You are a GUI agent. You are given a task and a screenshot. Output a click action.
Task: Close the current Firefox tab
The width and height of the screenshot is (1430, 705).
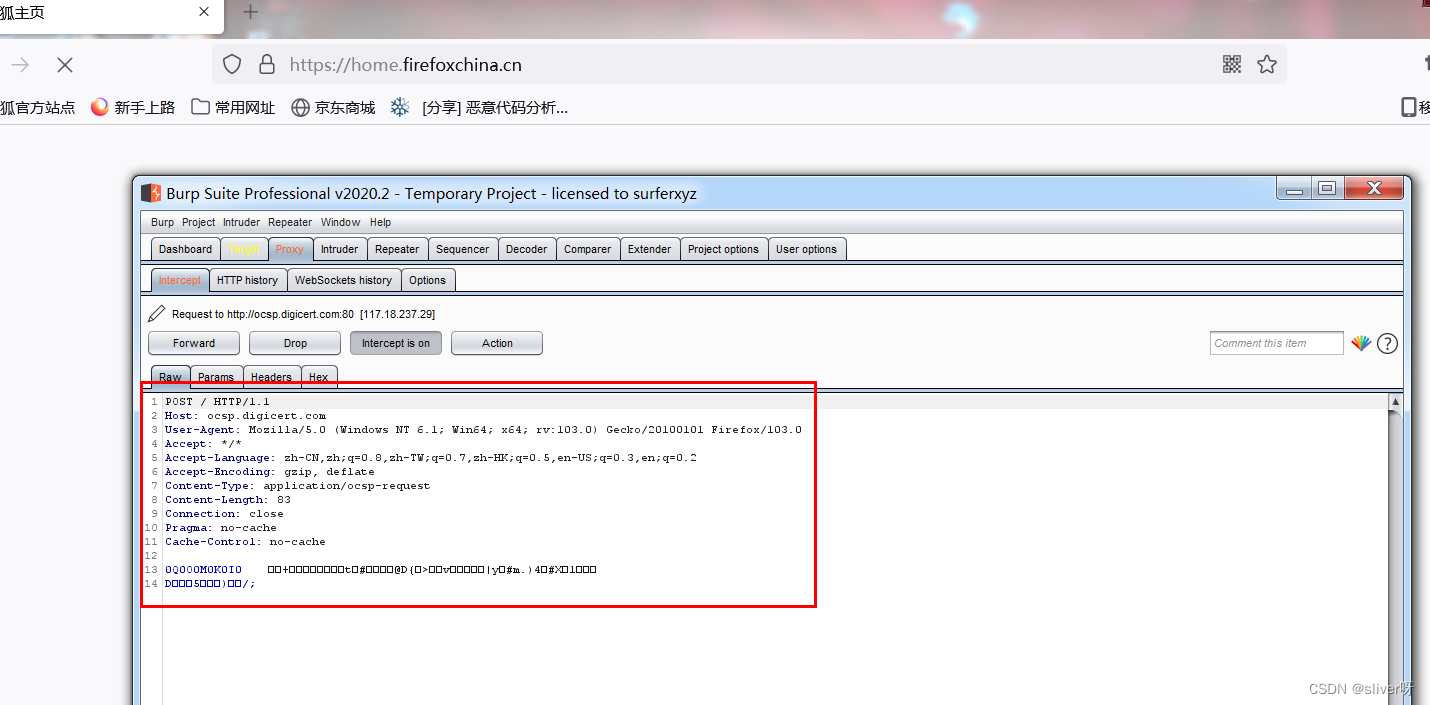click(205, 12)
